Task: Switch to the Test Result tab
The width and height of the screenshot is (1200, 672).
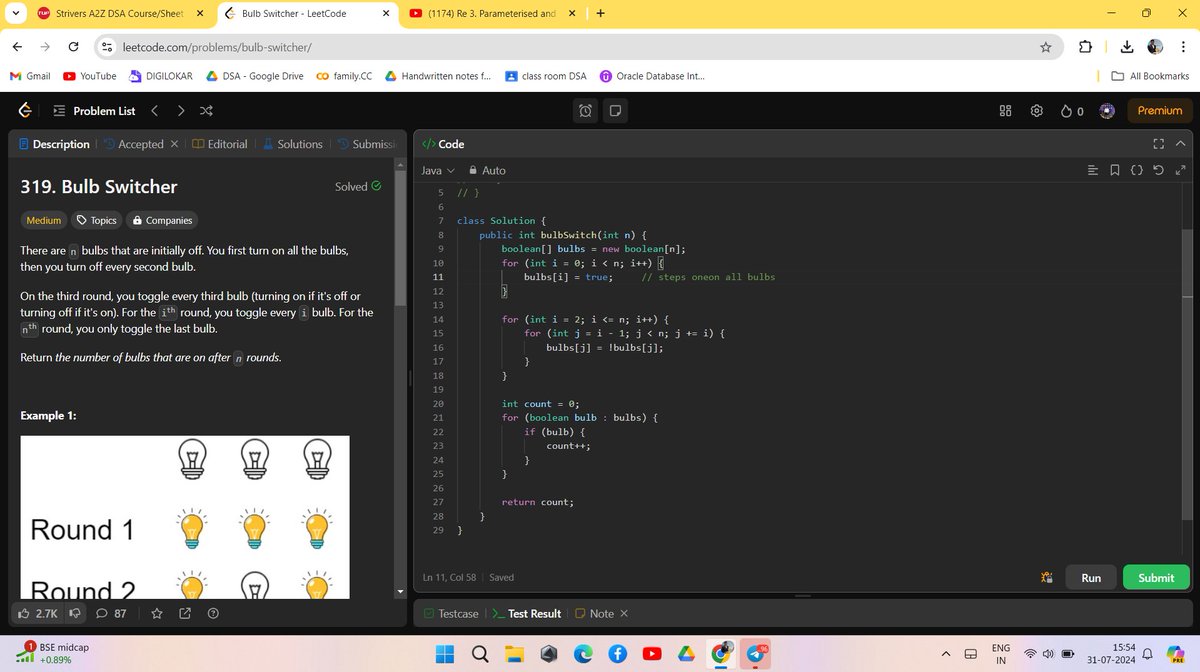Action: tap(526, 613)
